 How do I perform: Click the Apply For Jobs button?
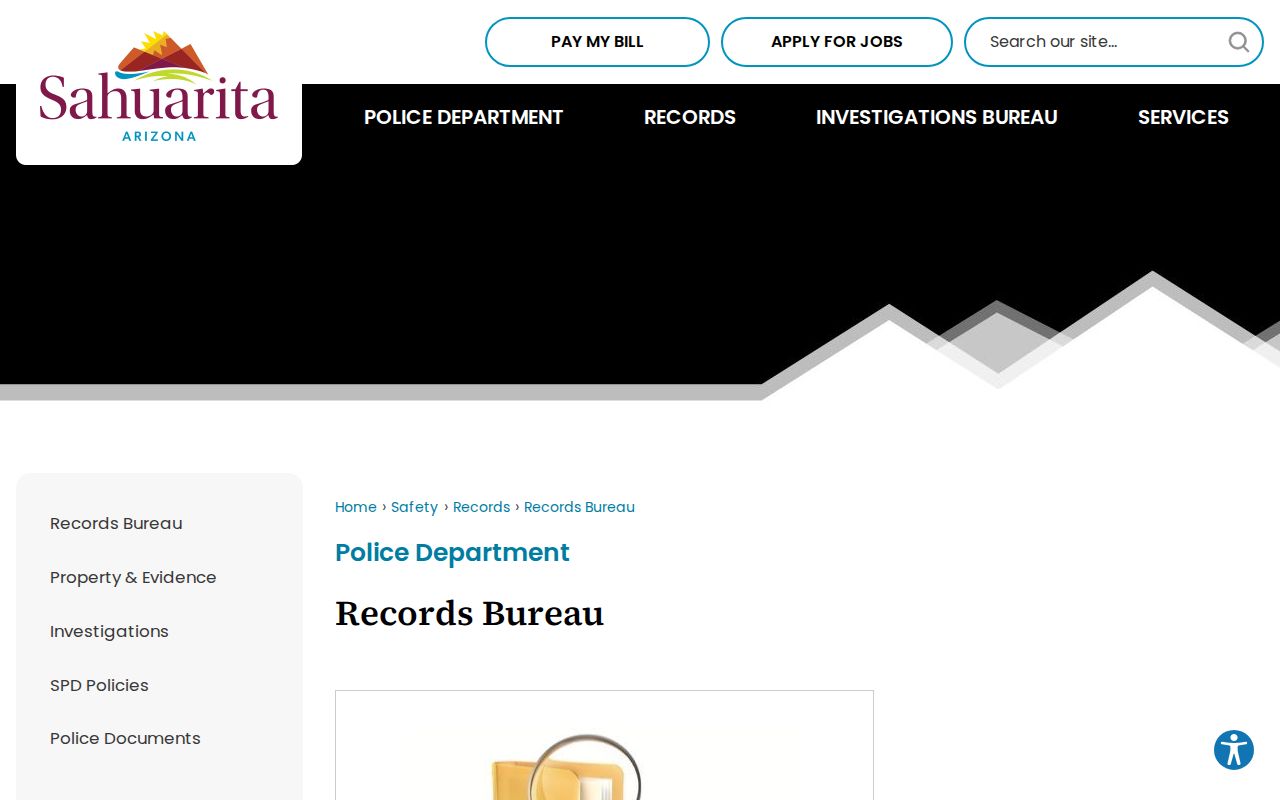coord(836,42)
